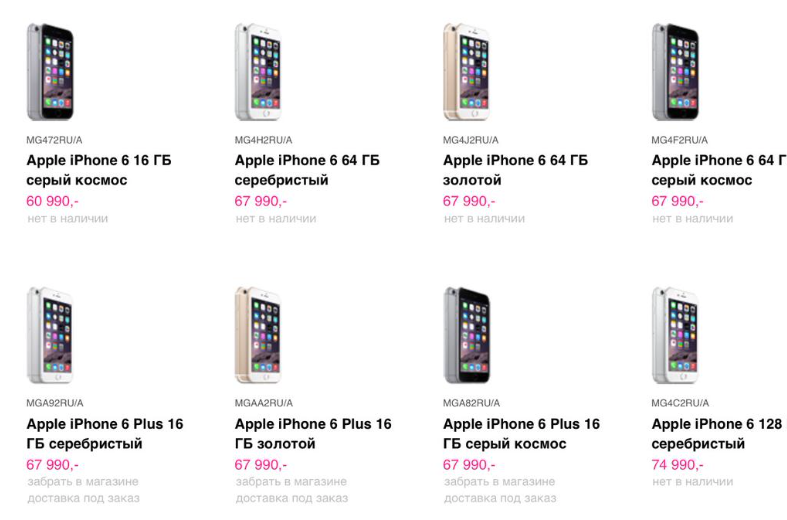Click 'доставка под заказ' under the space gray iPhone 6 Plus
Screen dimensions: 787x520
(499, 497)
